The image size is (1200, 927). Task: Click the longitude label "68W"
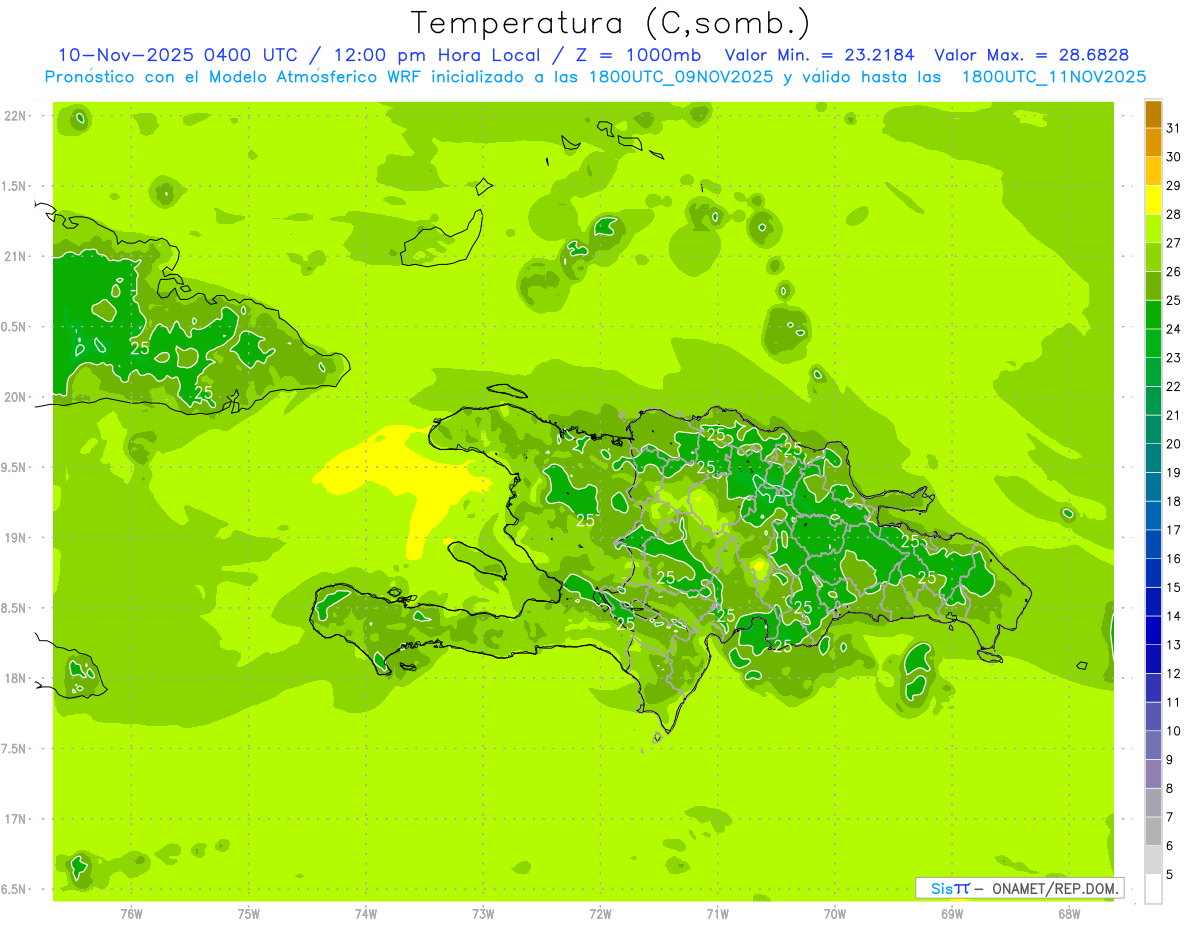[x=1068, y=913]
